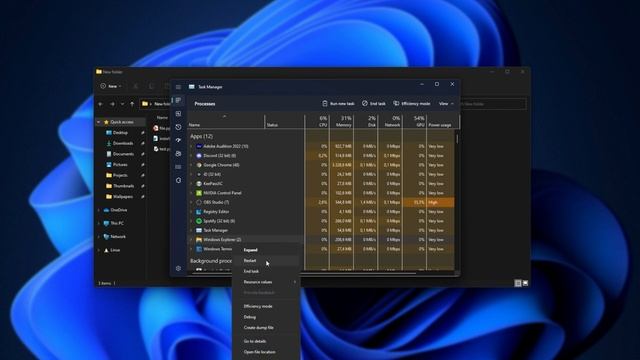Select the Processes page icon in sidebar
Screen dimensions: 640x360
pos(178,100)
